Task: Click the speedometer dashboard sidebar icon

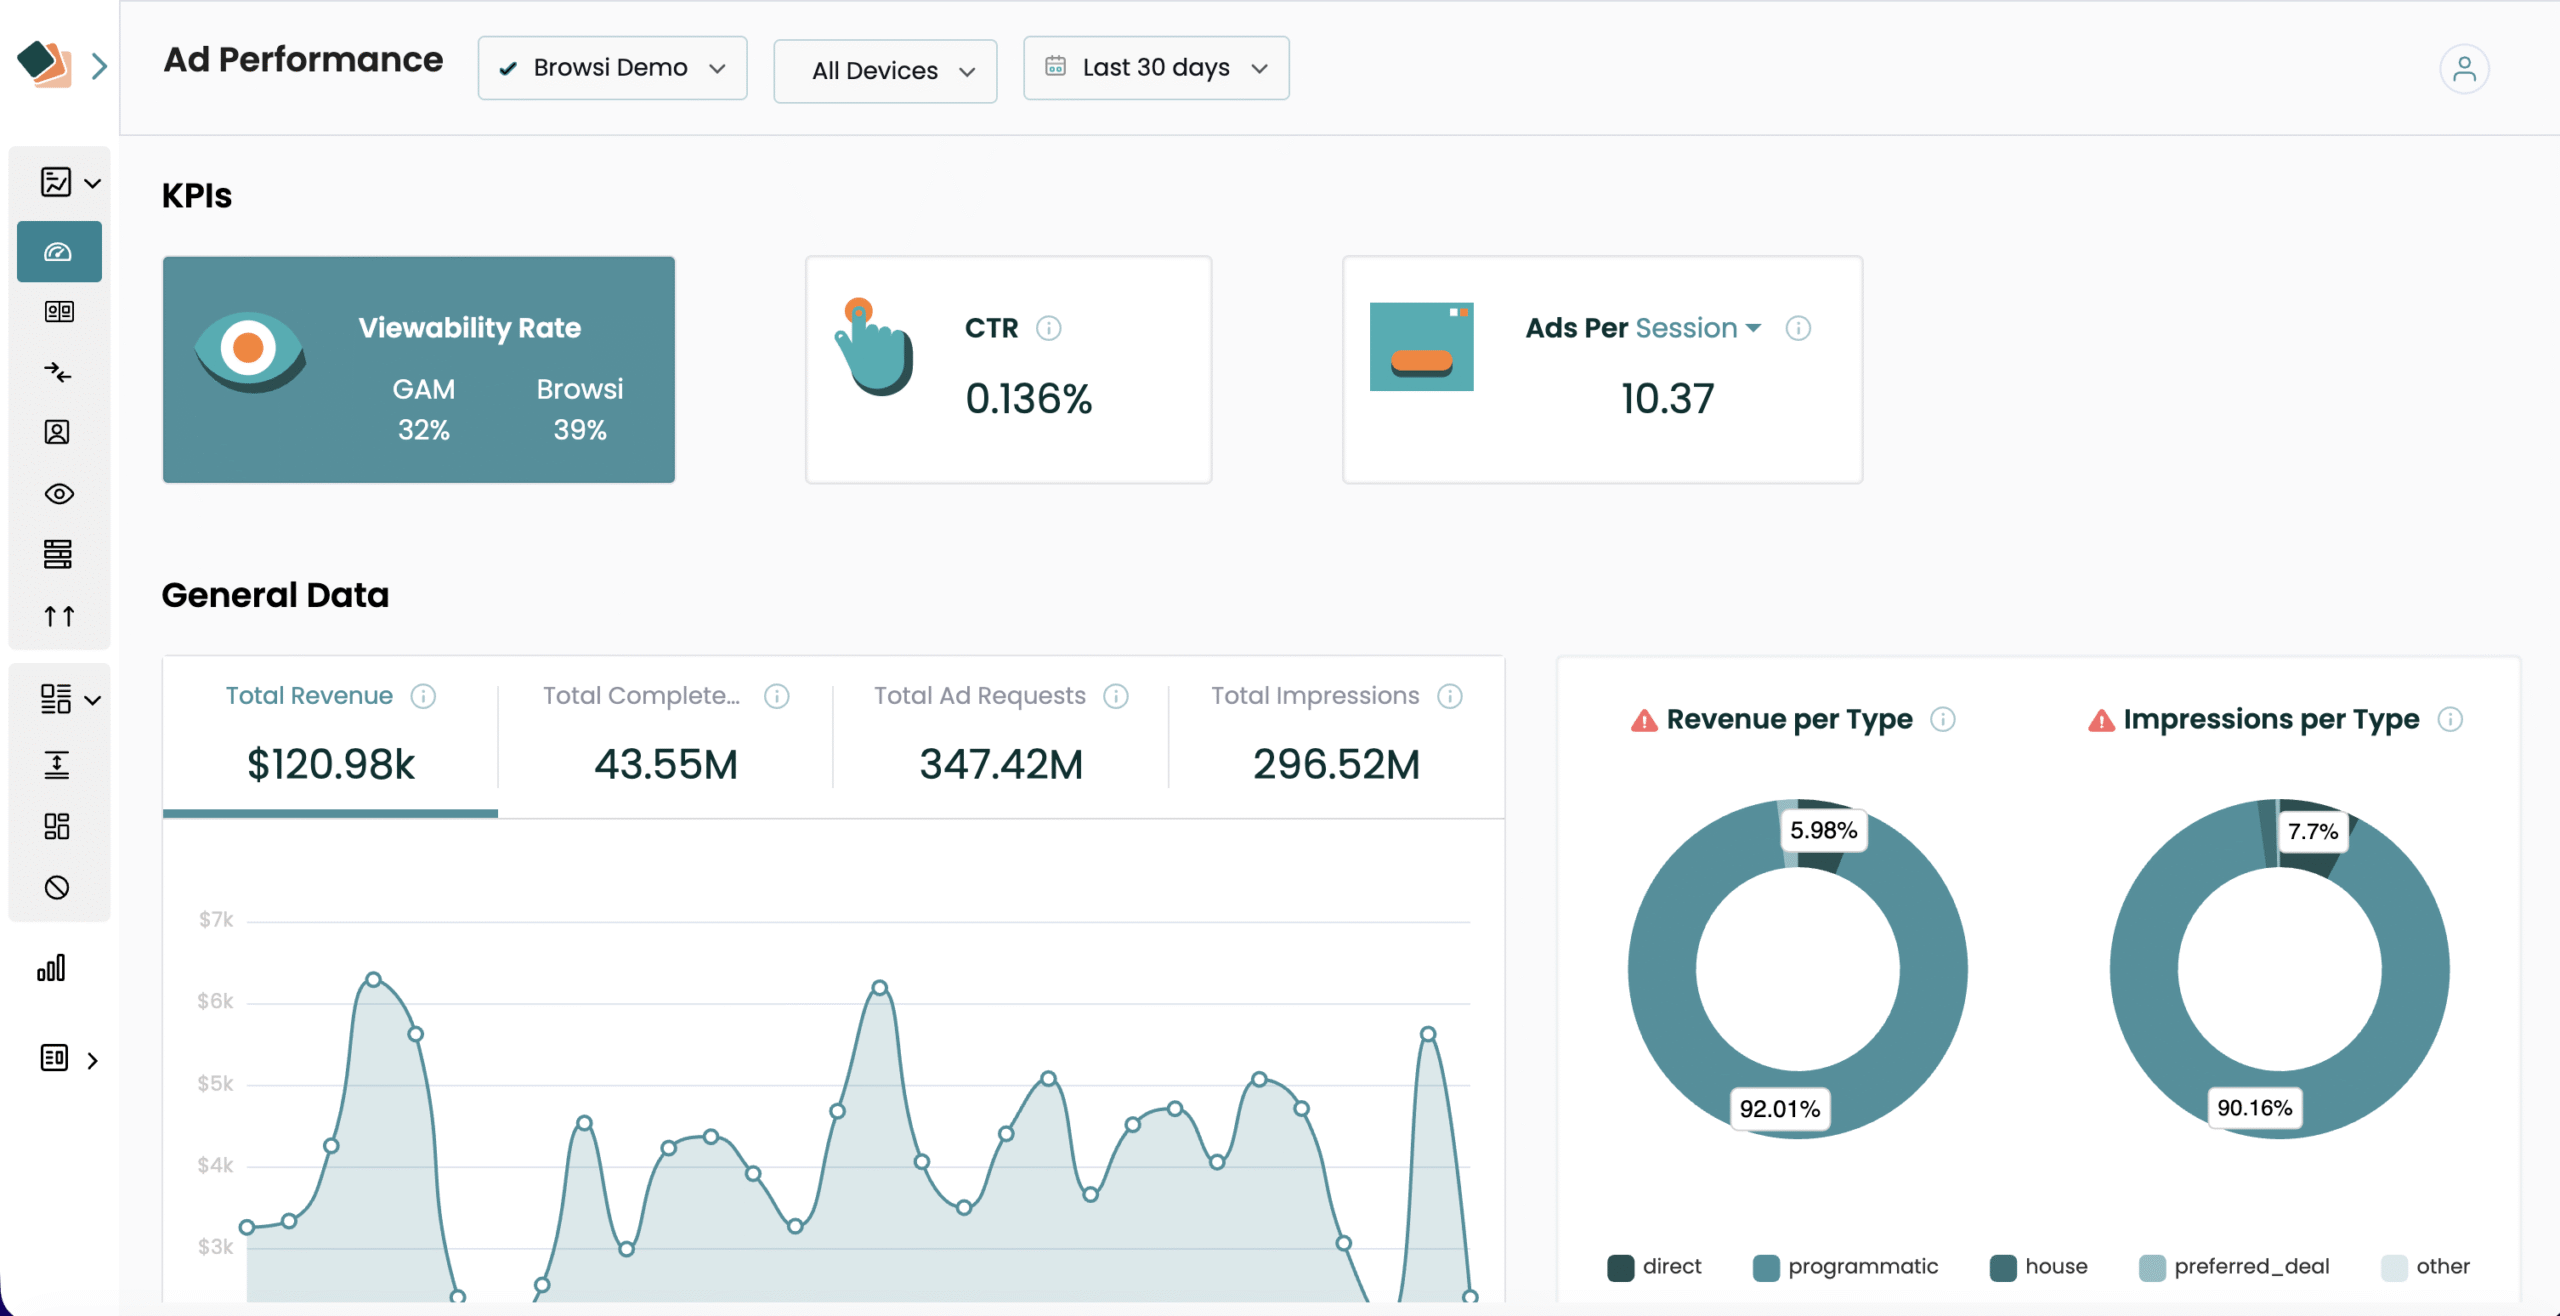Action: pos(58,252)
